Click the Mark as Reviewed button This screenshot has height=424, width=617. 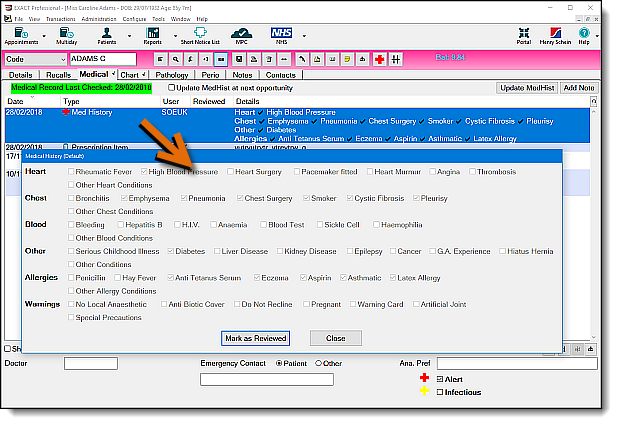tap(255, 338)
